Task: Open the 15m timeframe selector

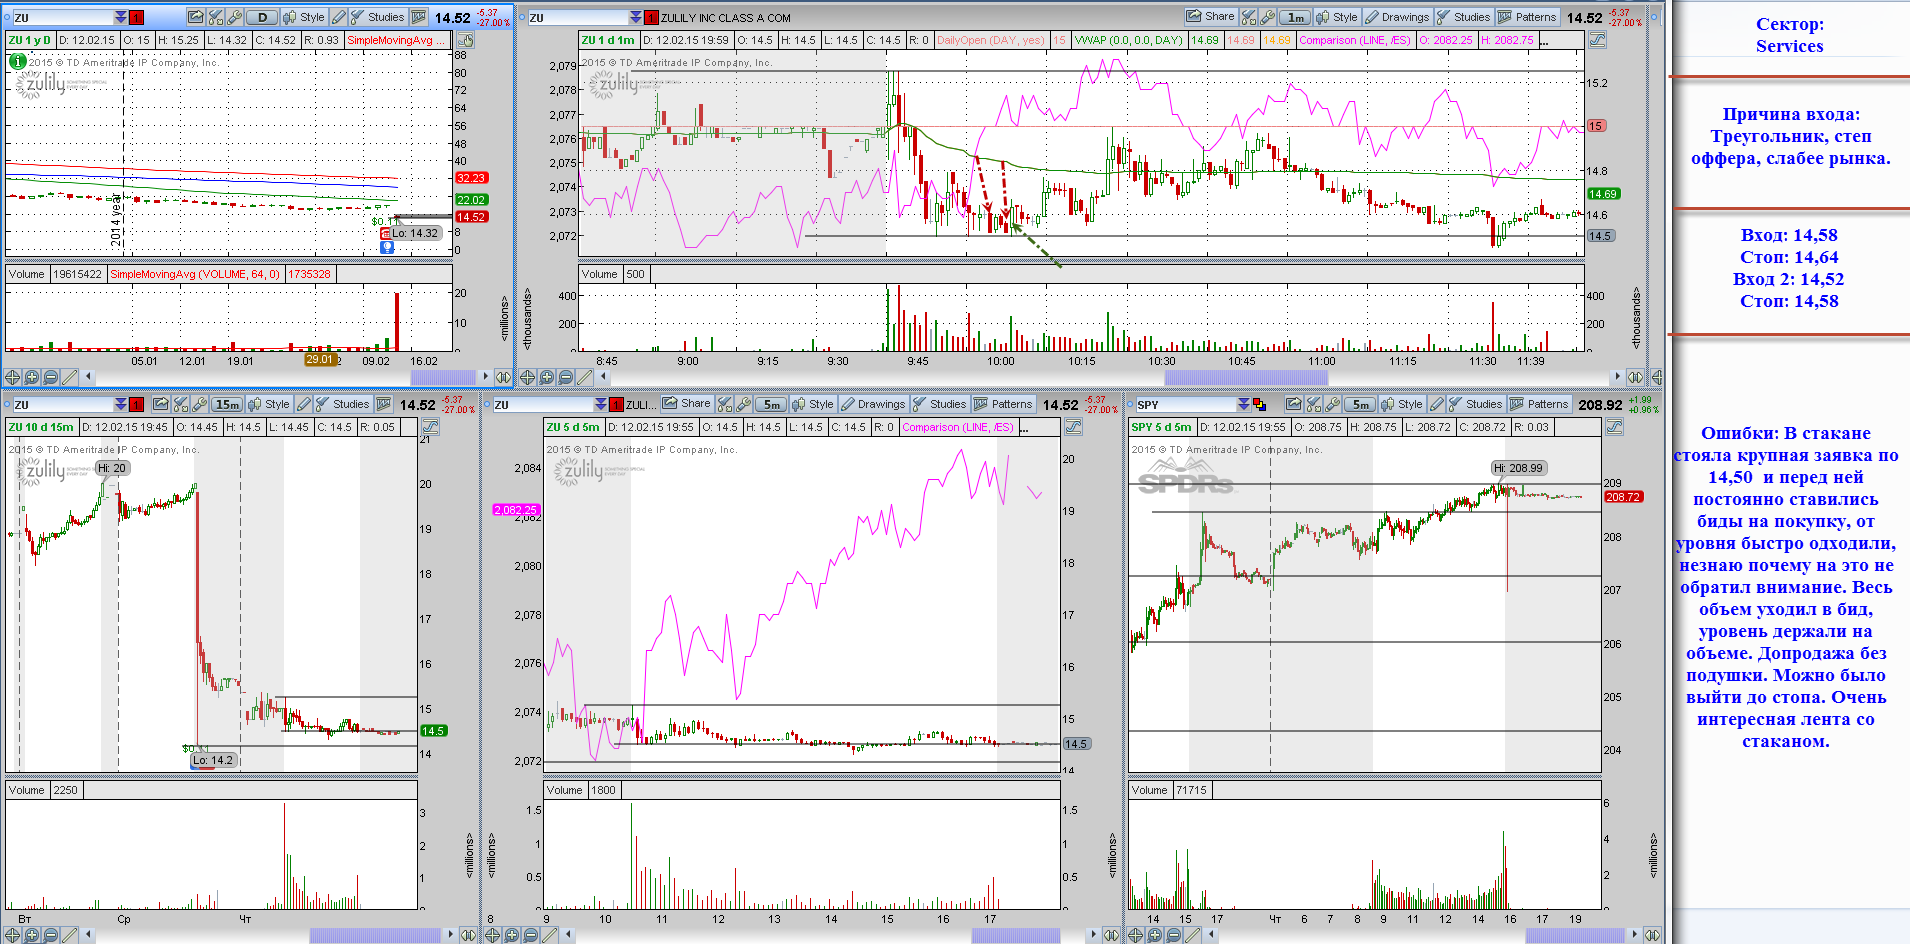Action: point(227,404)
